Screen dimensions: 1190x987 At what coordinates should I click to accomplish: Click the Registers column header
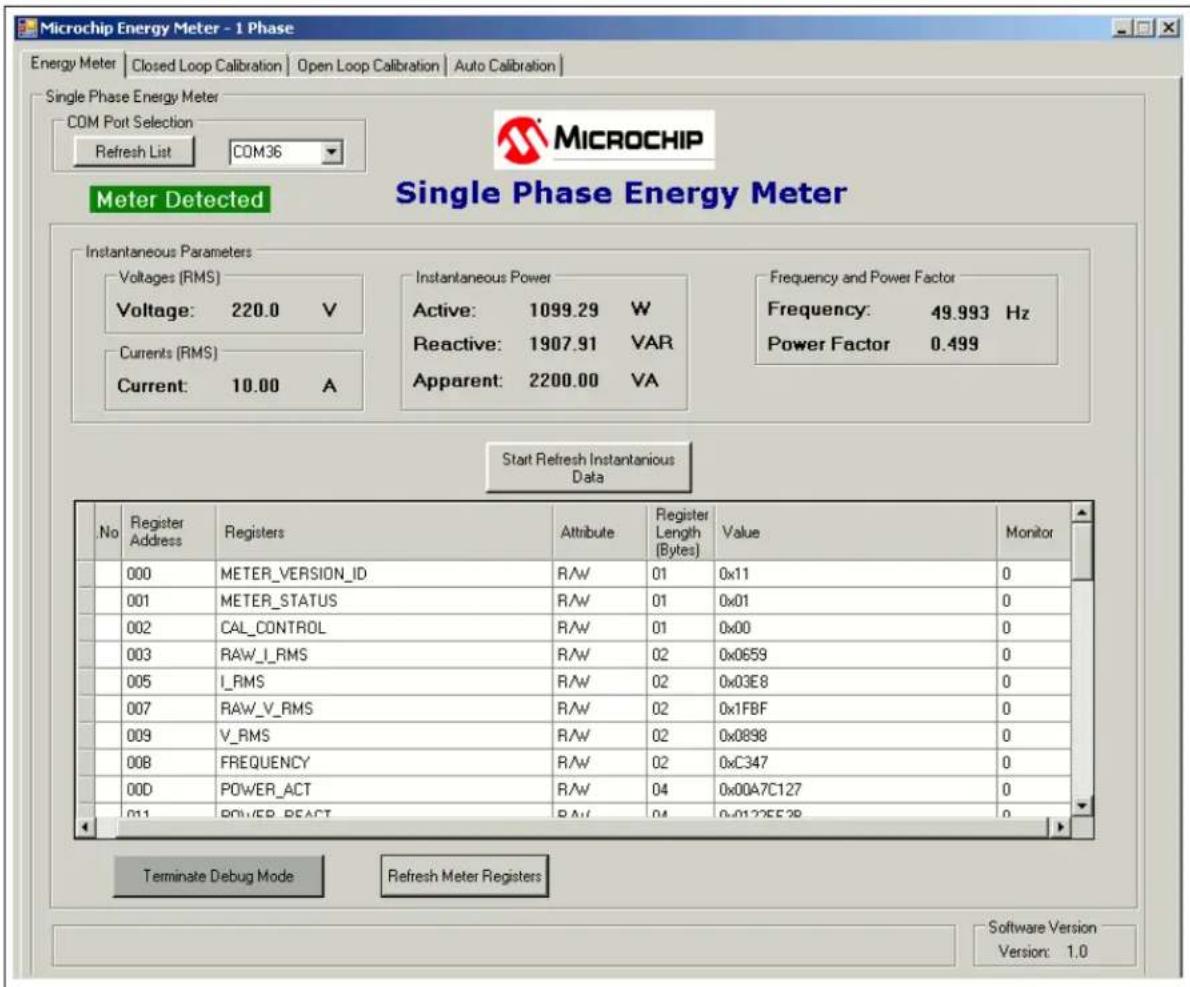point(384,532)
